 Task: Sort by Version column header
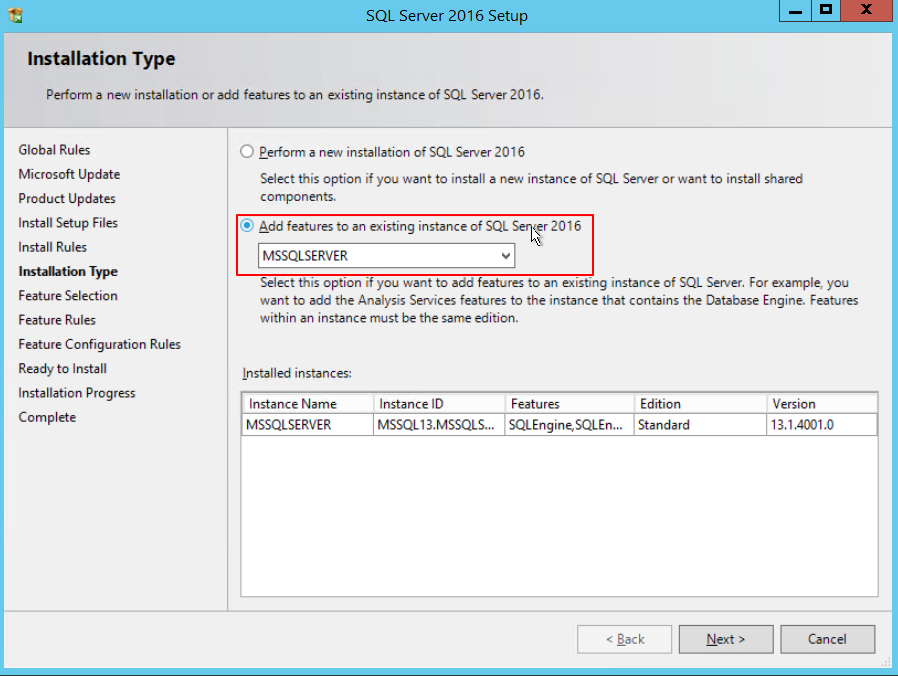(x=822, y=404)
